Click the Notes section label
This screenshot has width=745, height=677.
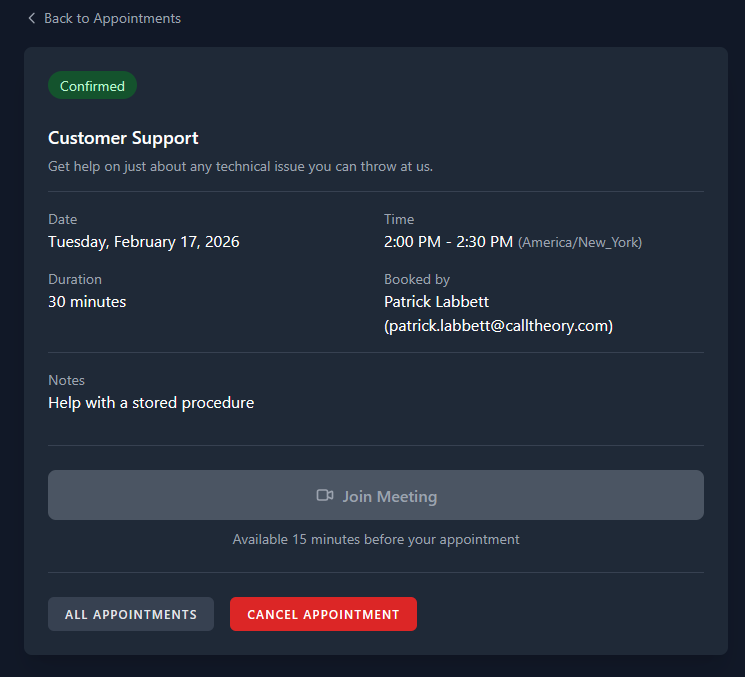pos(66,381)
